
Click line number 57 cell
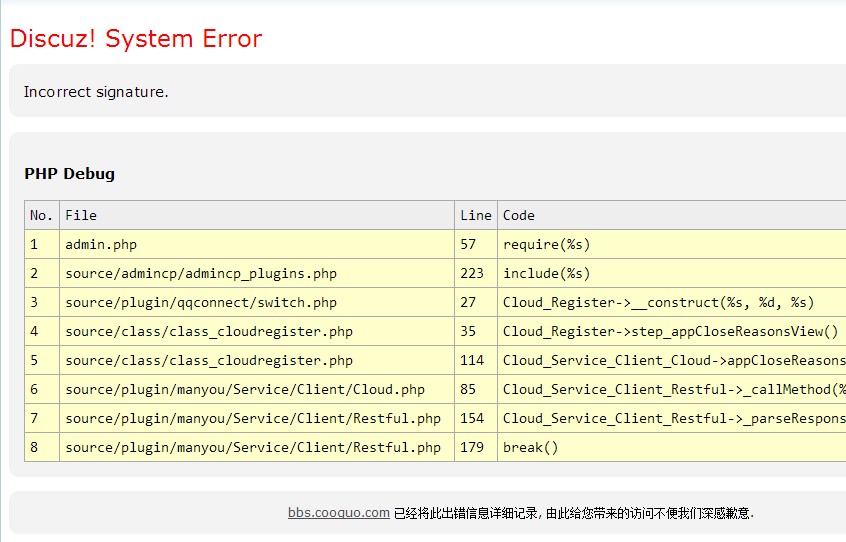click(476, 244)
